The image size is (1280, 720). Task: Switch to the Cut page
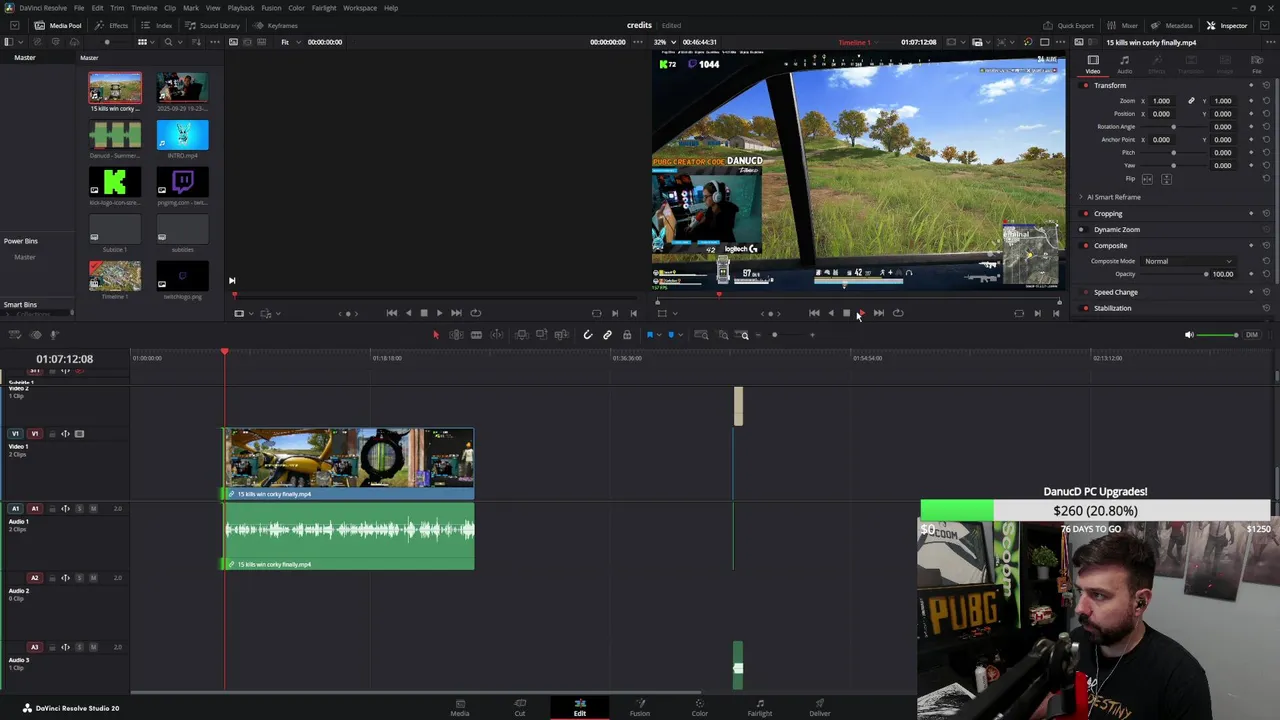[x=520, y=707]
